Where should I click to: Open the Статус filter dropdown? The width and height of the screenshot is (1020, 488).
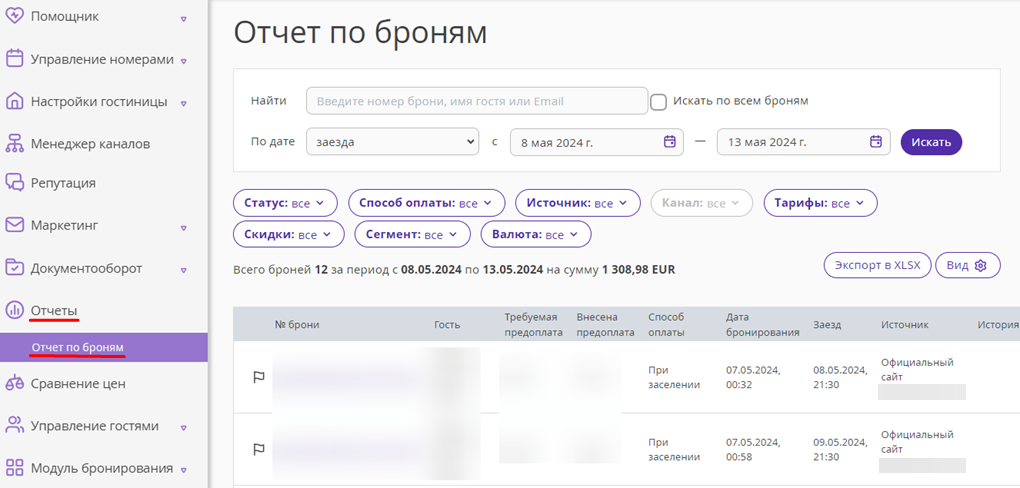pyautogui.click(x=285, y=203)
